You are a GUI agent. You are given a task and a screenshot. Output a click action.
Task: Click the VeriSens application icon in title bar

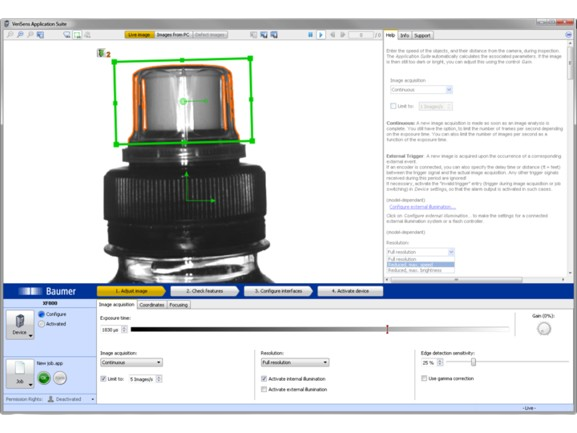coord(7,24)
